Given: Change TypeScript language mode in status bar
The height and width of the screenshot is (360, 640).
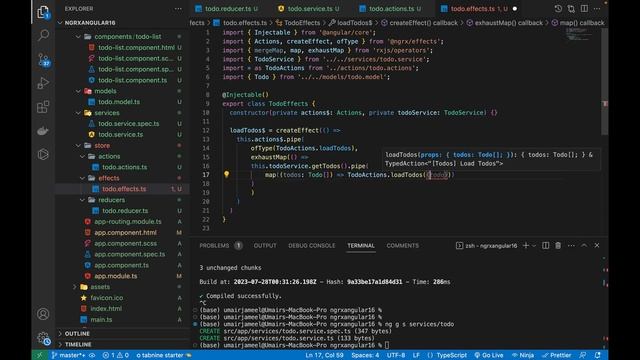Looking at the screenshot, I should coord(451,355).
